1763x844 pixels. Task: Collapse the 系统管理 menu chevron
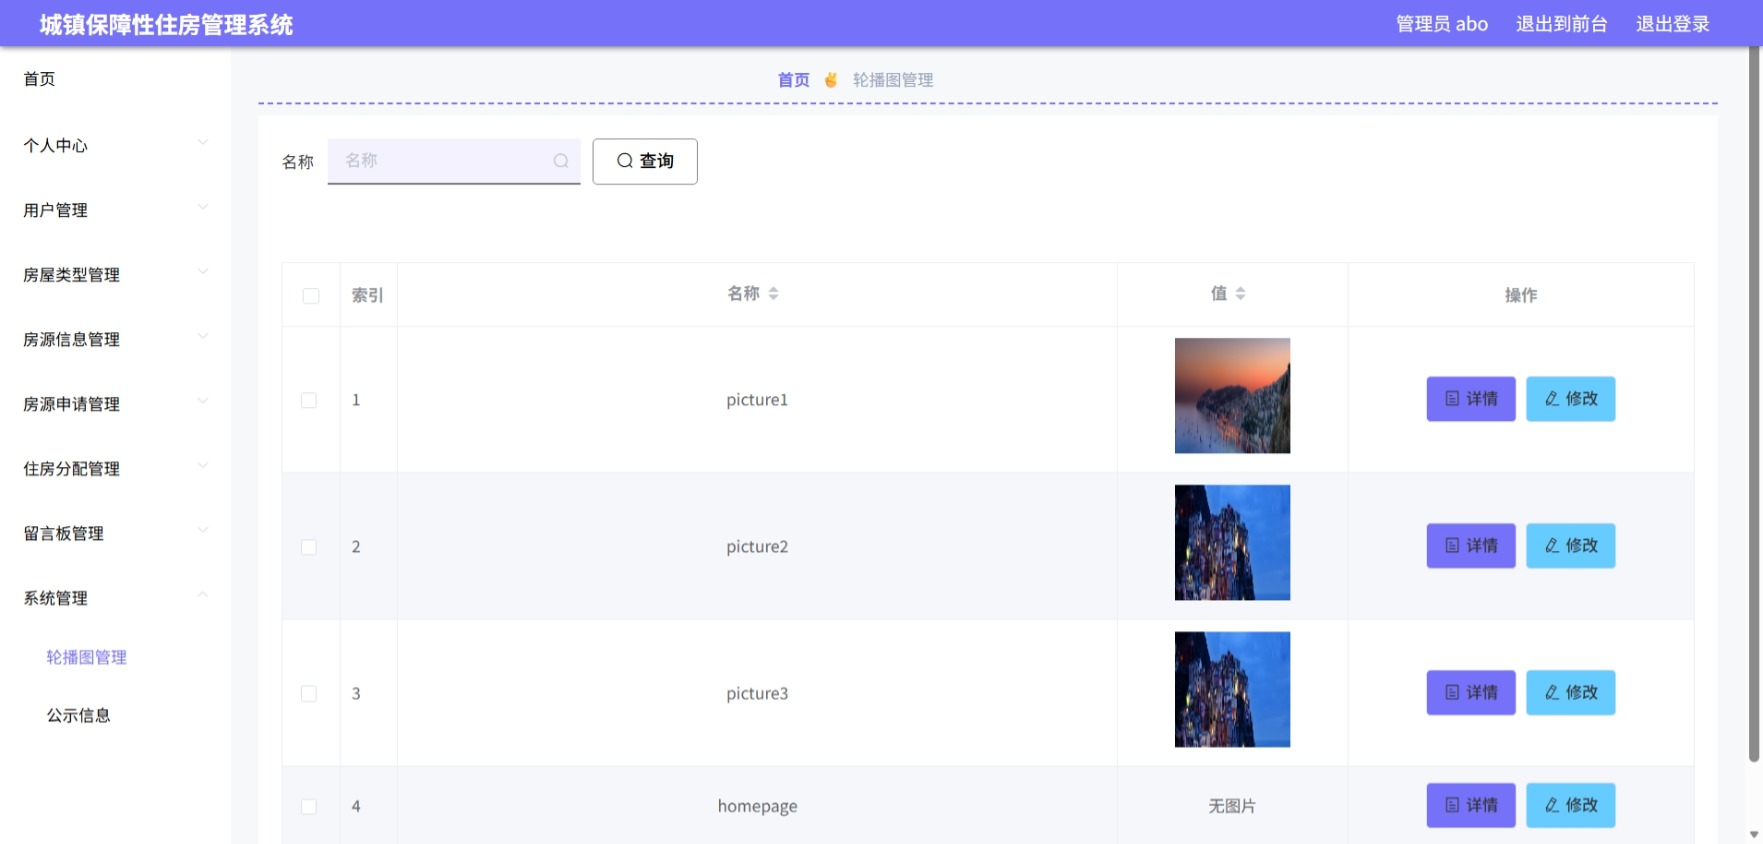click(203, 595)
